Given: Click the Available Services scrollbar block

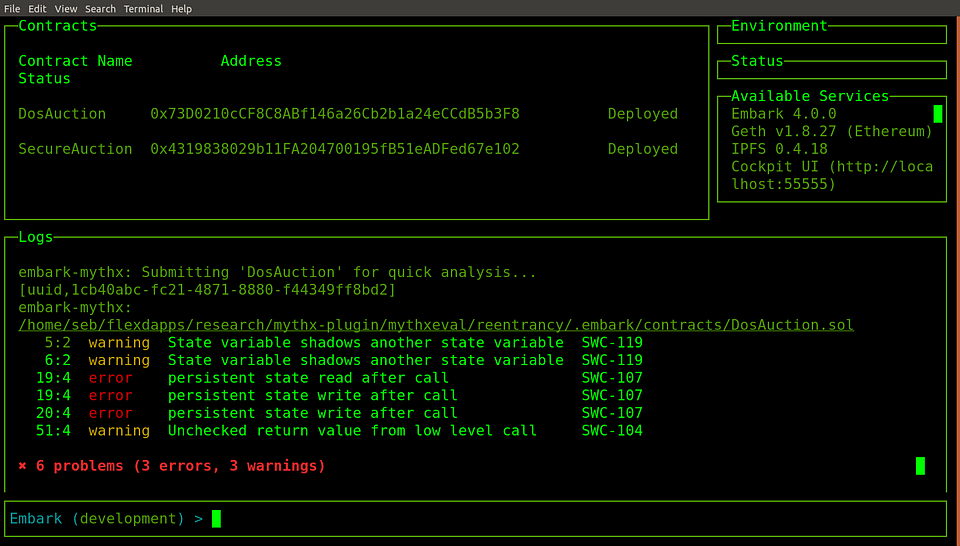Looking at the screenshot, I should click(x=937, y=114).
